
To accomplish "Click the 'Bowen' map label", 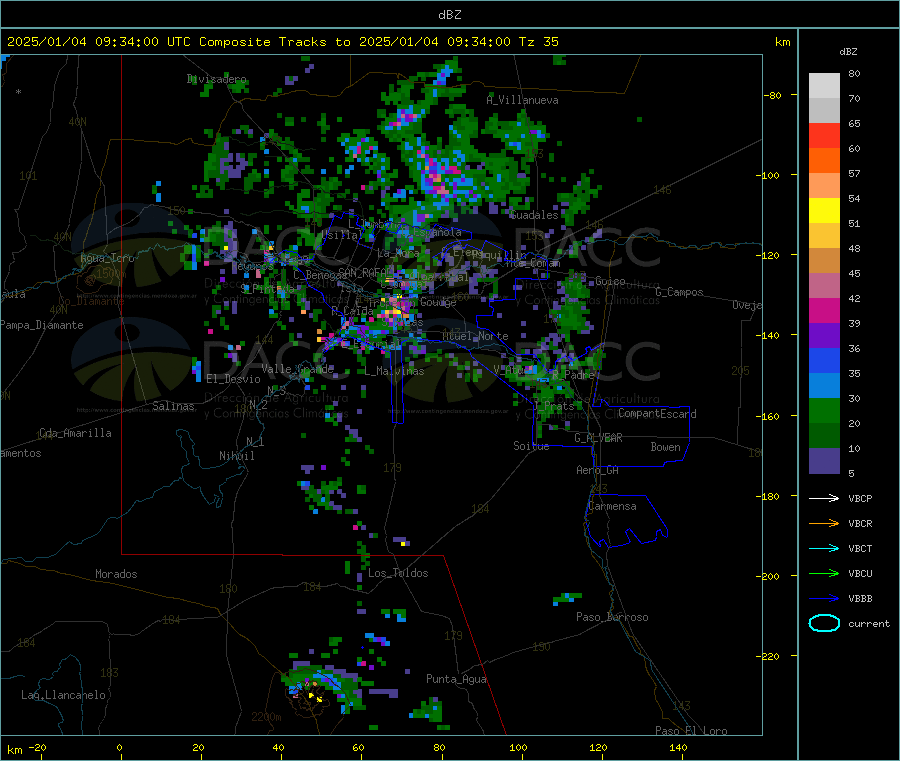I will [665, 447].
